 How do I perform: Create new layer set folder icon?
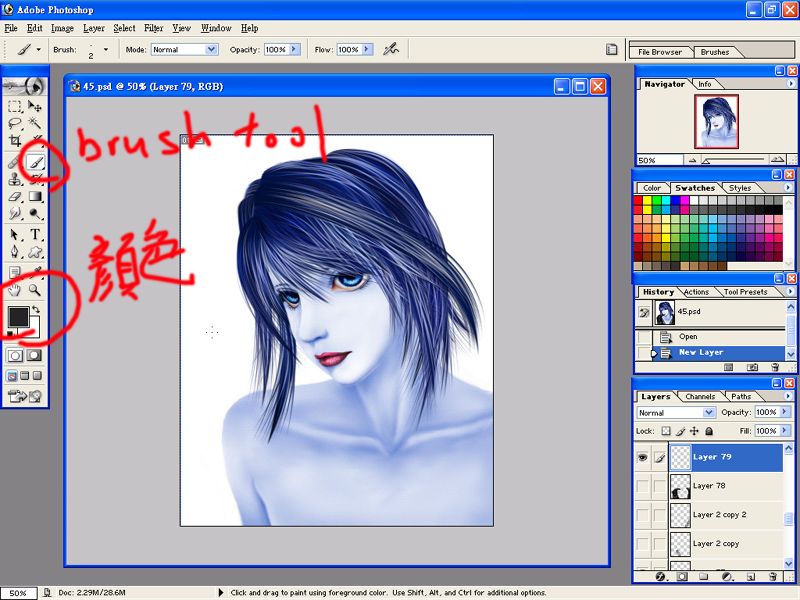point(704,577)
